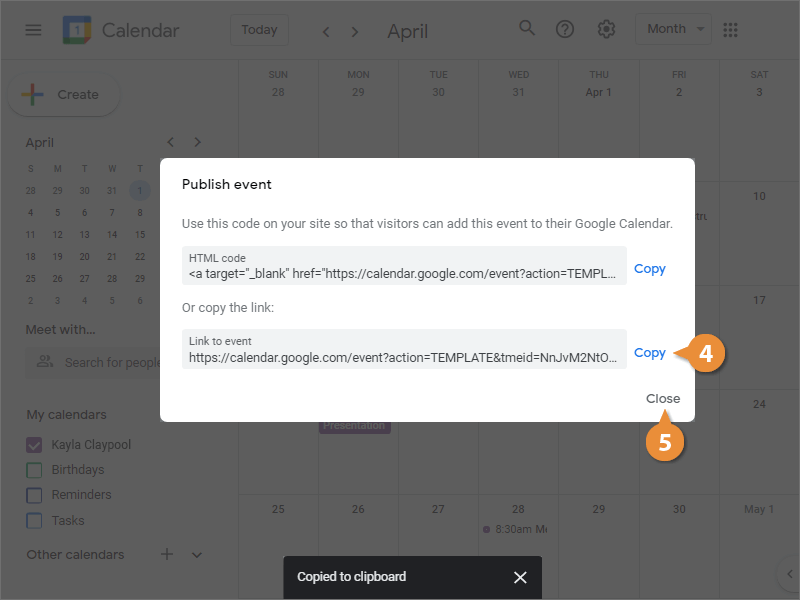Viewport: 800px width, 600px height.
Task: Open the Help question mark icon
Action: tap(565, 29)
